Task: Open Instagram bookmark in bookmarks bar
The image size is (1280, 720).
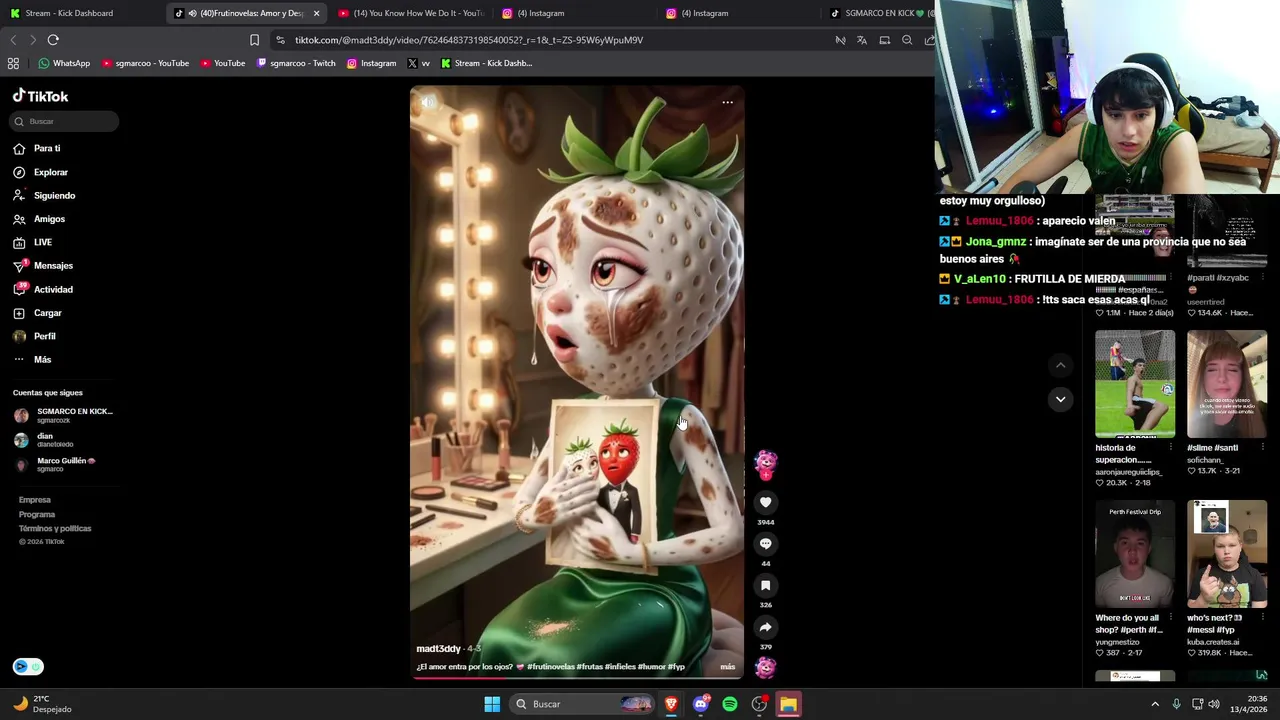Action: (x=371, y=63)
